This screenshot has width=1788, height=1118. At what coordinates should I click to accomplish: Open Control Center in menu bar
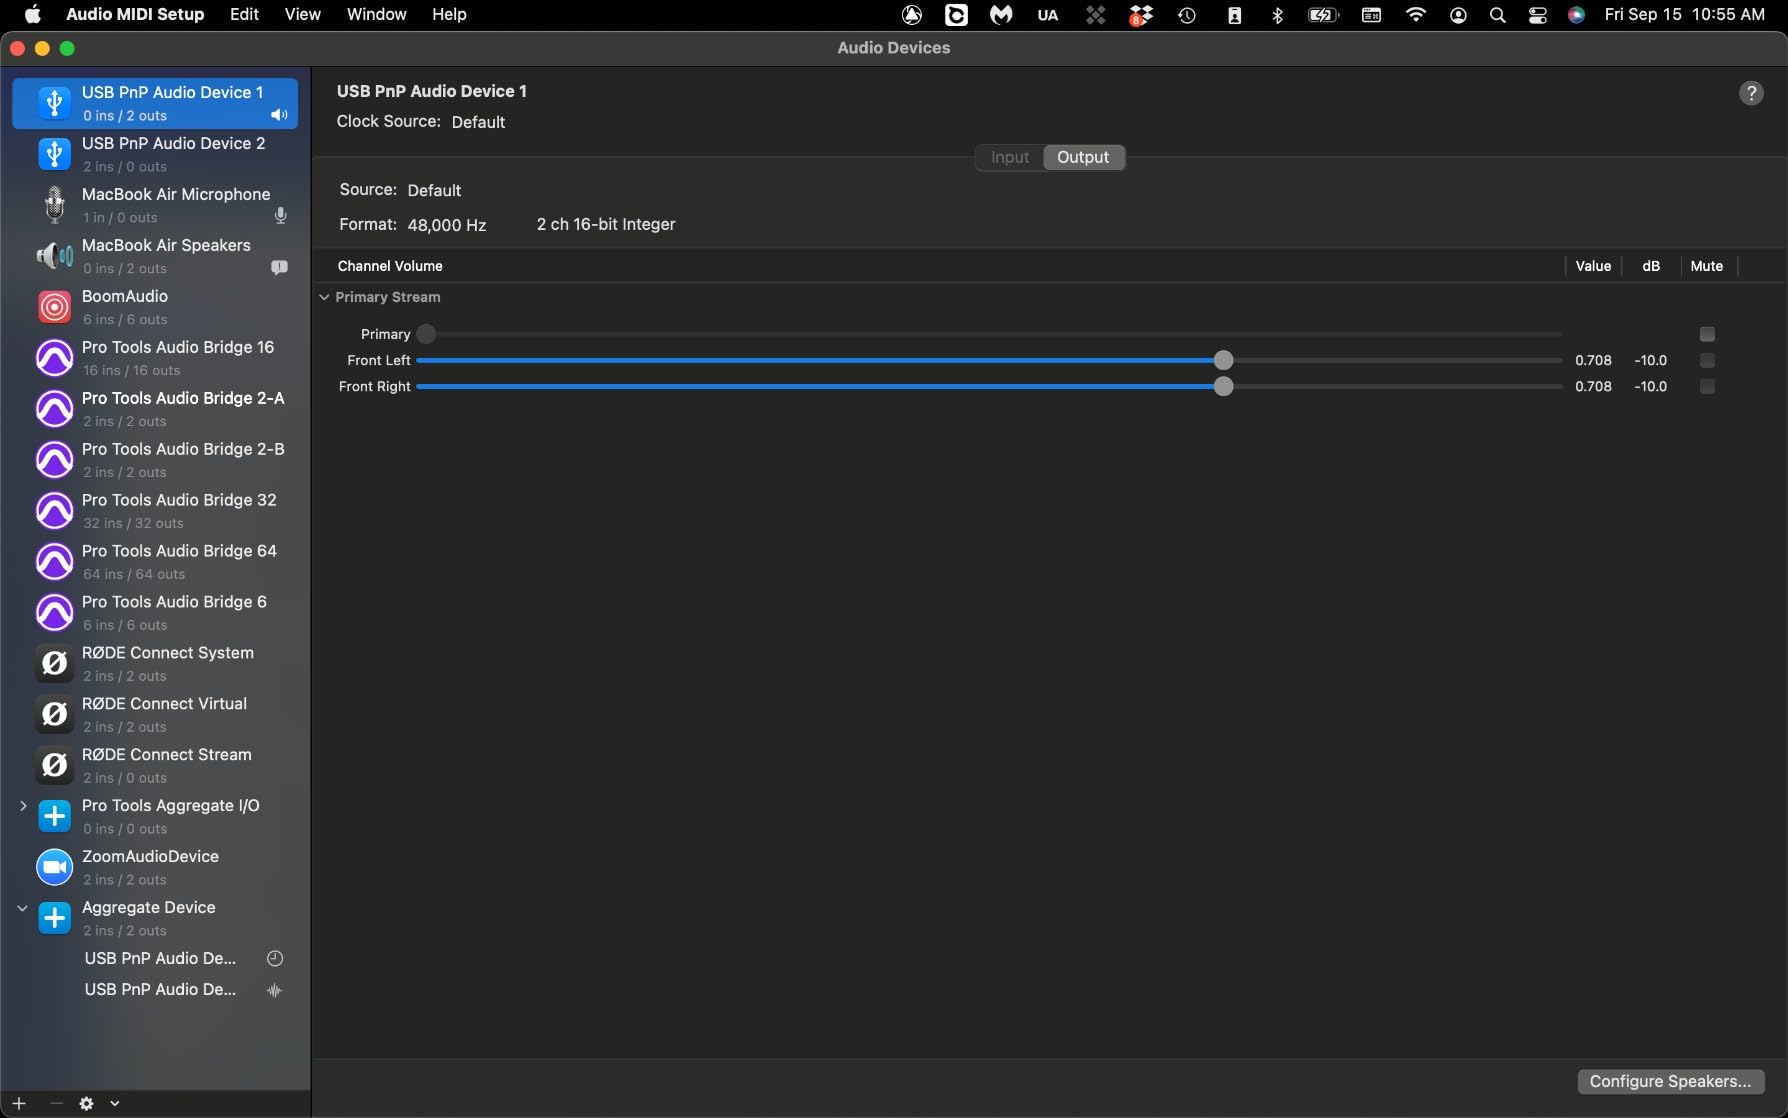(x=1538, y=15)
